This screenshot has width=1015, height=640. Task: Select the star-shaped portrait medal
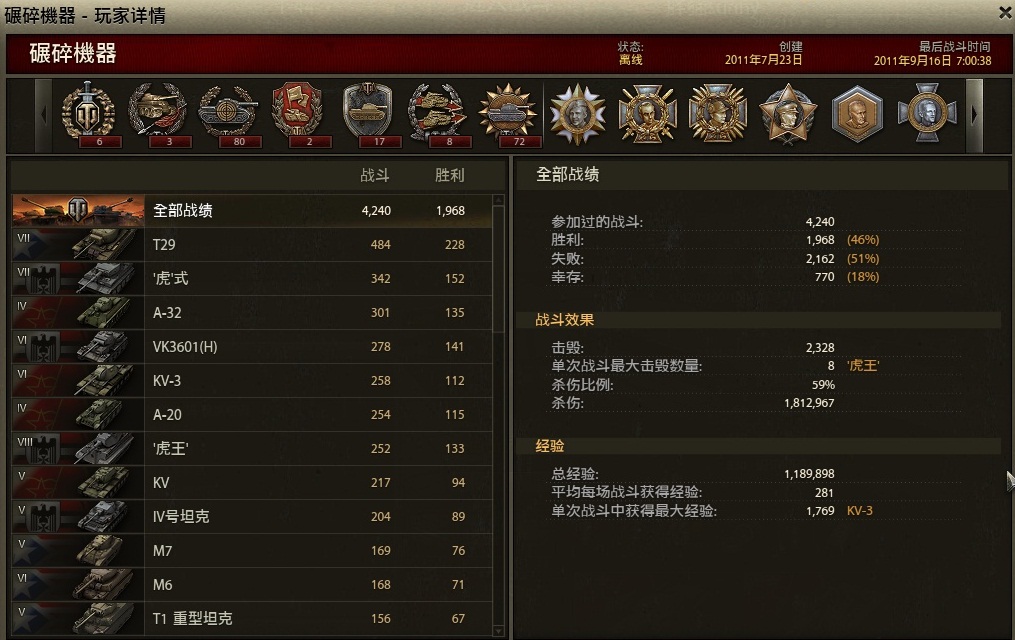coord(787,115)
